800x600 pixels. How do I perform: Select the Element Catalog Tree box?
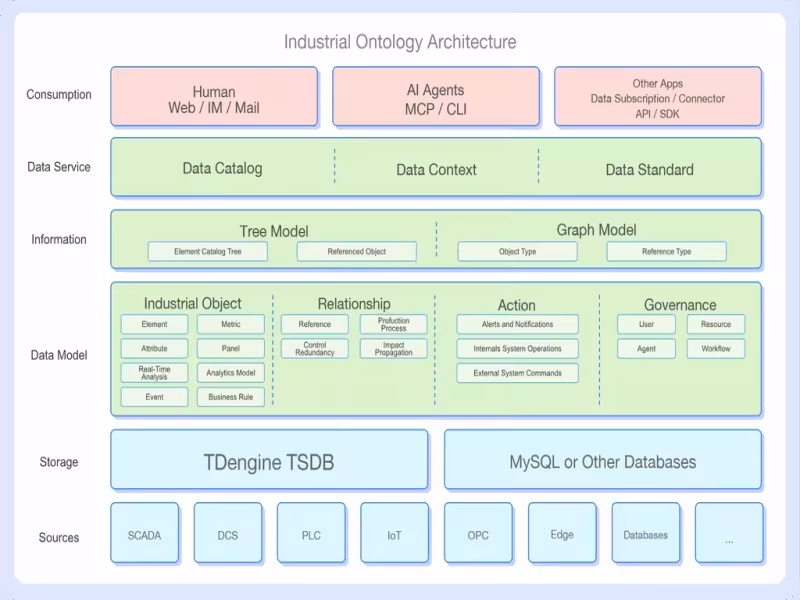[208, 252]
